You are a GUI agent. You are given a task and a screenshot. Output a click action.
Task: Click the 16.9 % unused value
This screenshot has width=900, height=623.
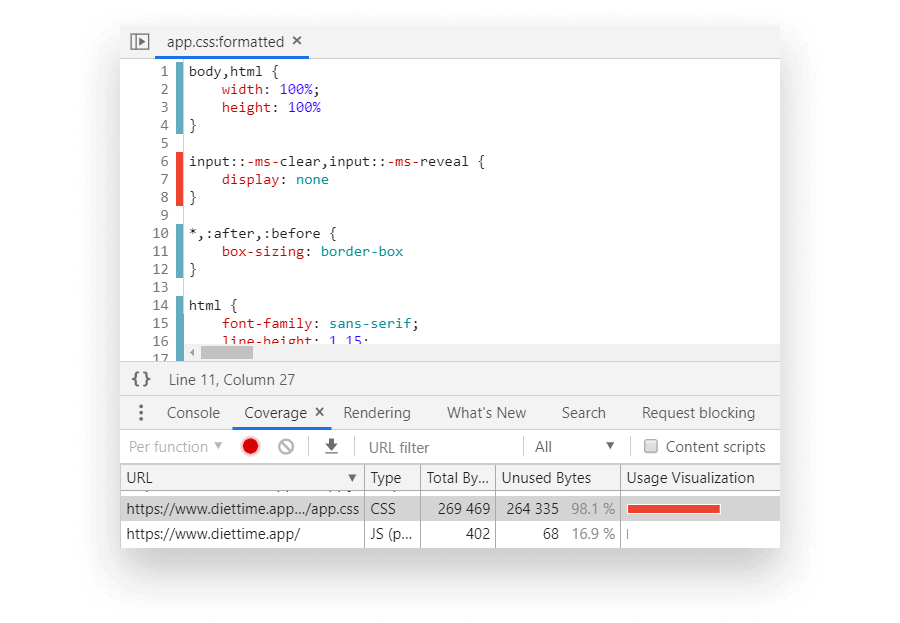593,534
